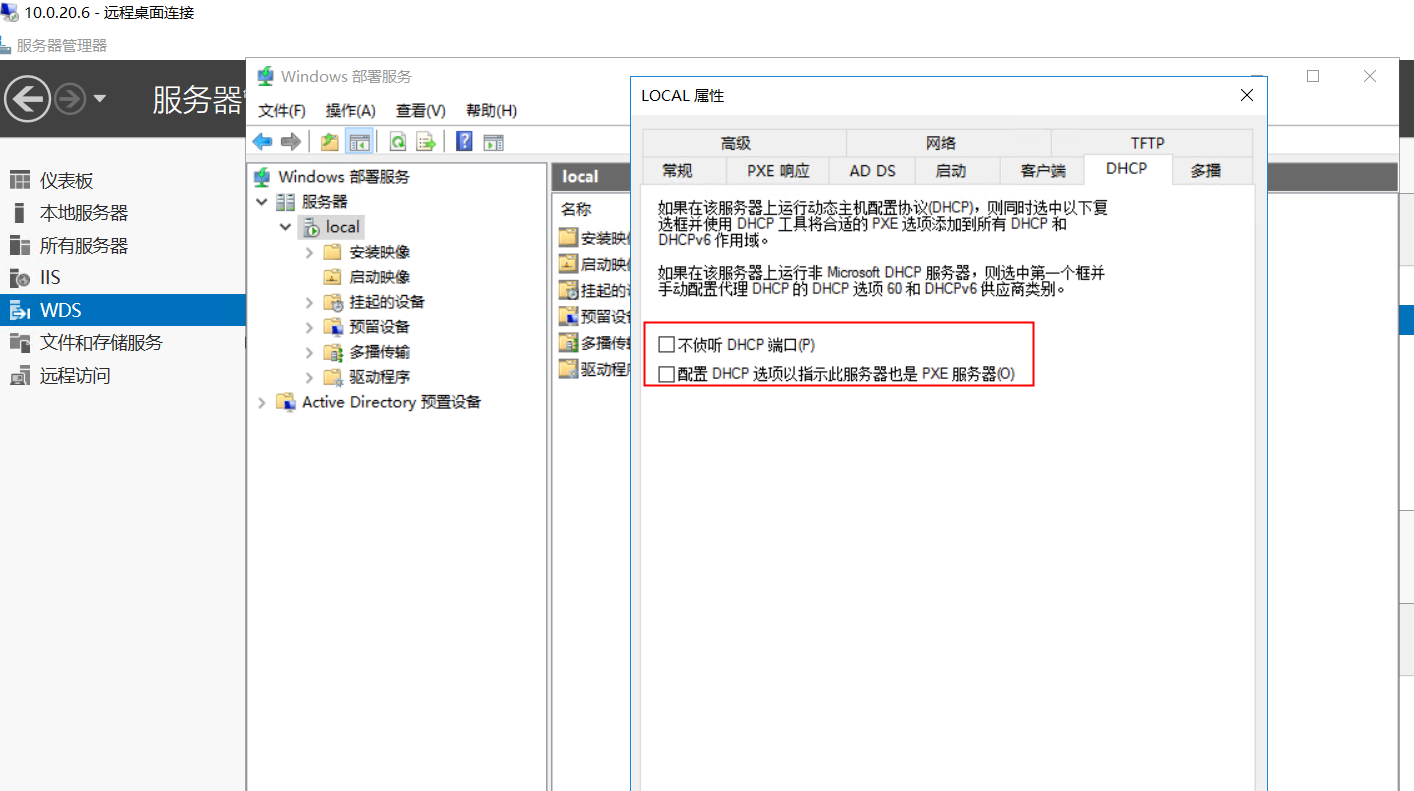1414x791 pixels.
Task: Open 文件和存储服务 icon in Server Manager sidebar
Action: (20, 343)
